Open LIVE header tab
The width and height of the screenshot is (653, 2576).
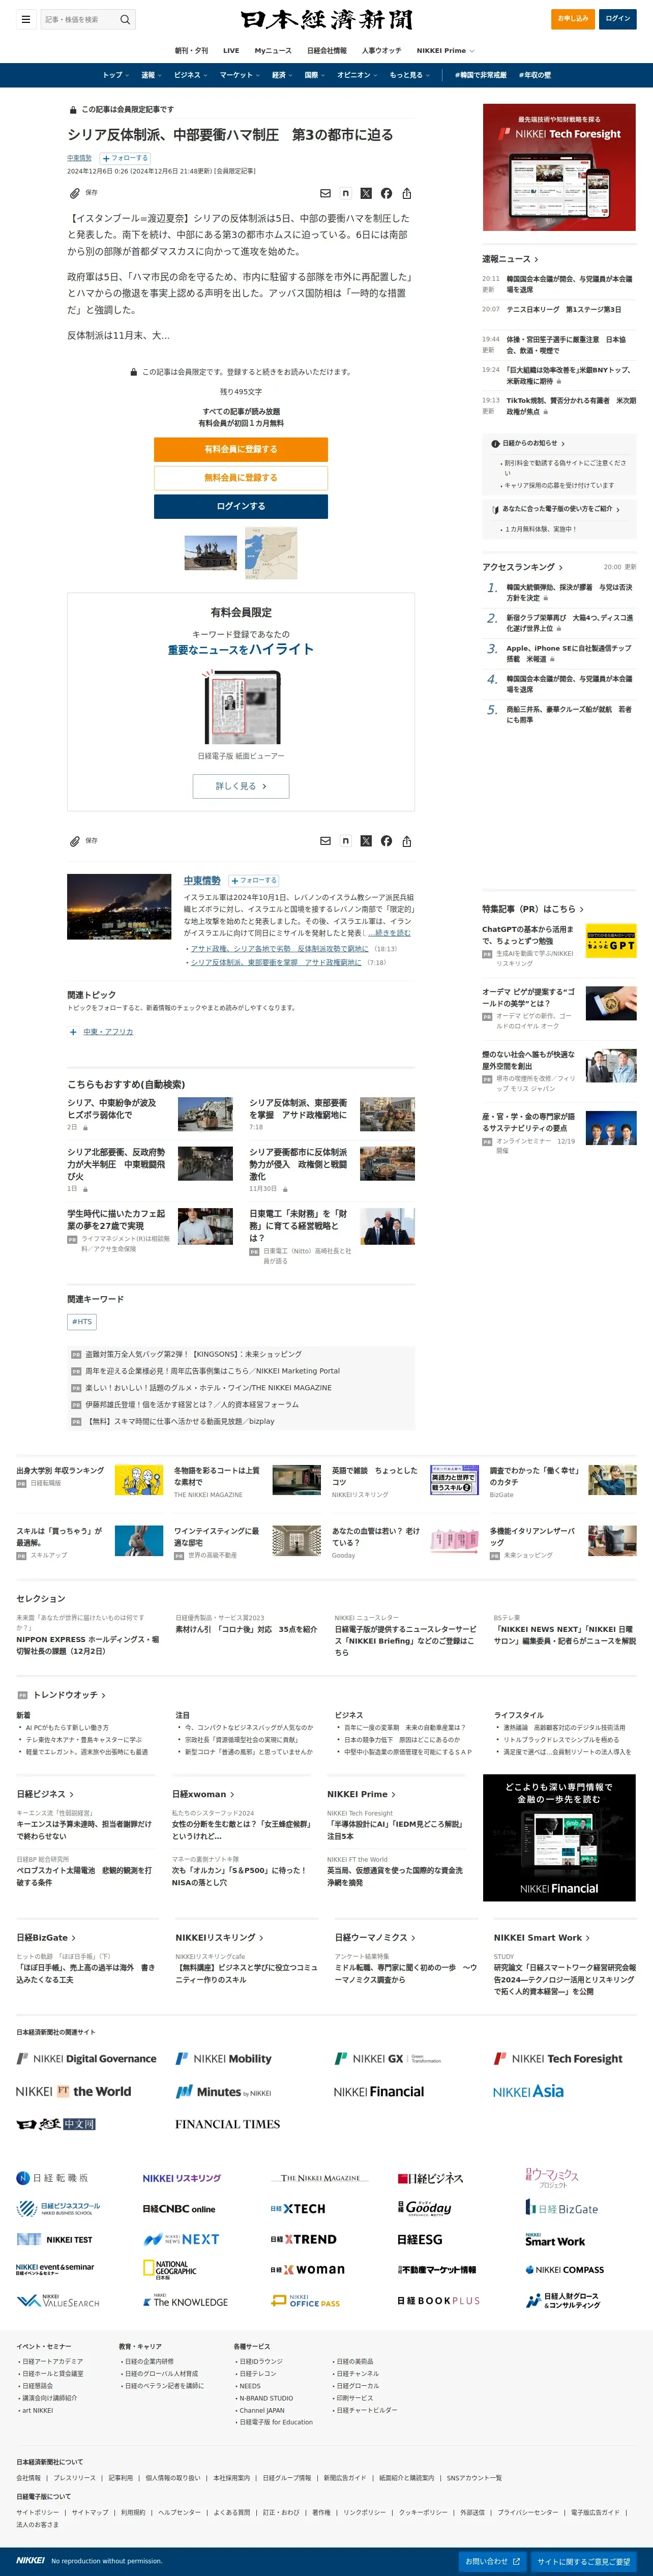[x=231, y=50]
